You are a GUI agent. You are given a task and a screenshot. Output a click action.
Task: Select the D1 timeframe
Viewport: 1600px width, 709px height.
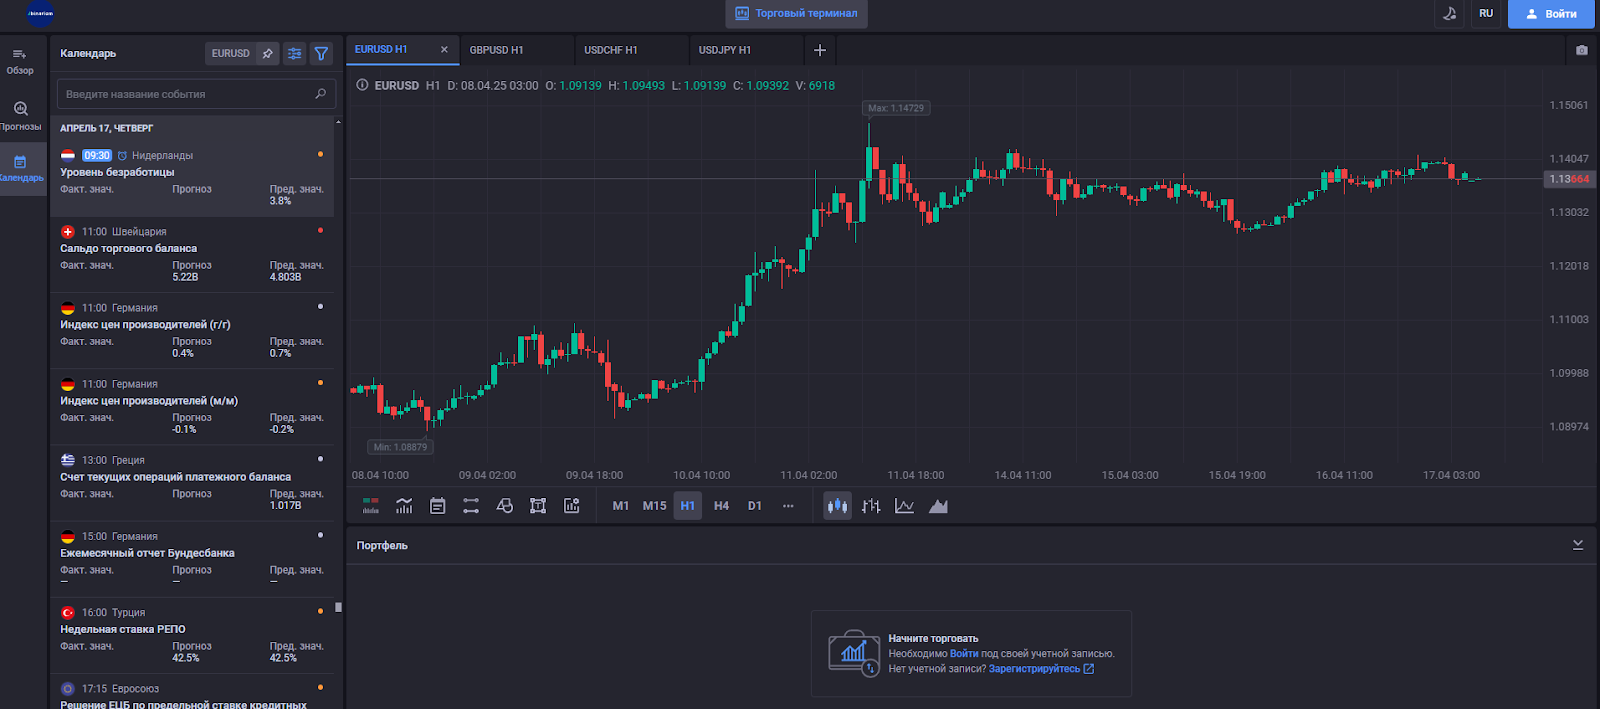coord(755,506)
